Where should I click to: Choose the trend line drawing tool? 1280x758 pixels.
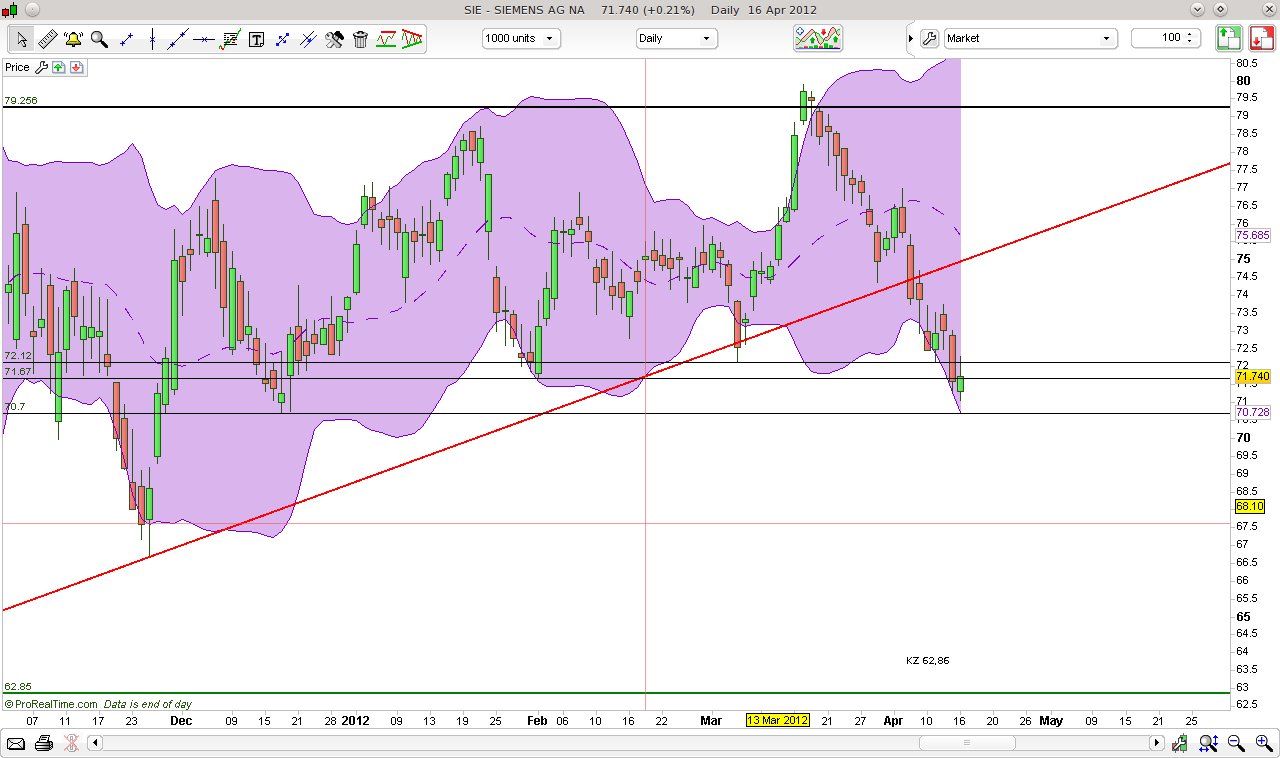click(178, 40)
